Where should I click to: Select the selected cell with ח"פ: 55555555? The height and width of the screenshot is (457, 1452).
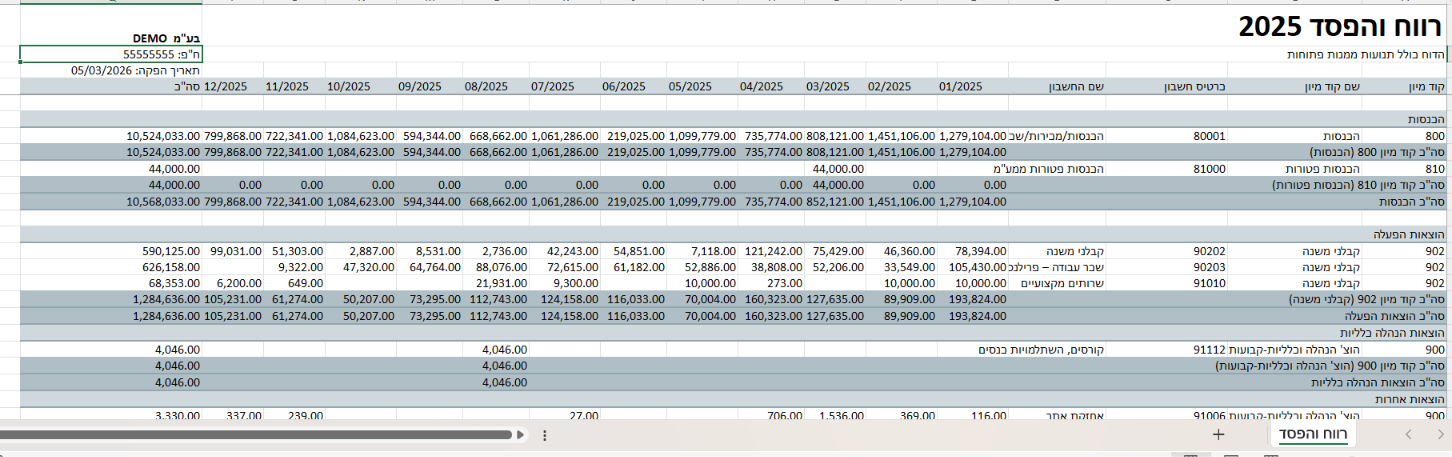click(111, 55)
